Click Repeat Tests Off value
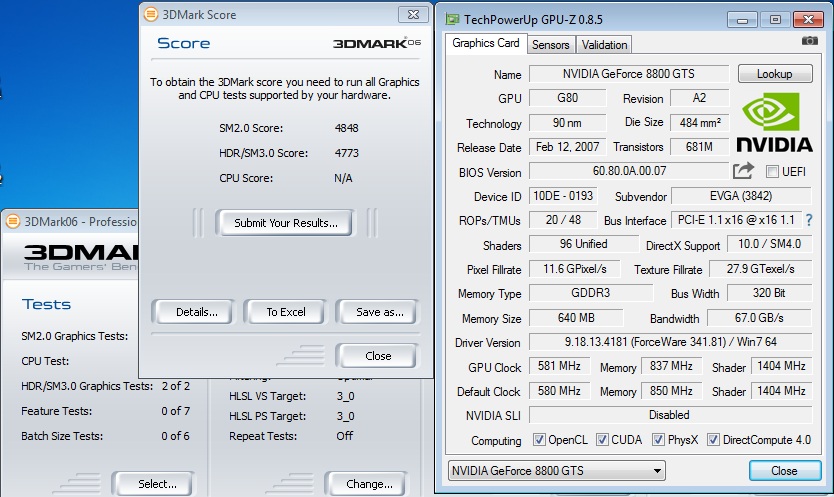This screenshot has width=834, height=497. click(x=345, y=436)
